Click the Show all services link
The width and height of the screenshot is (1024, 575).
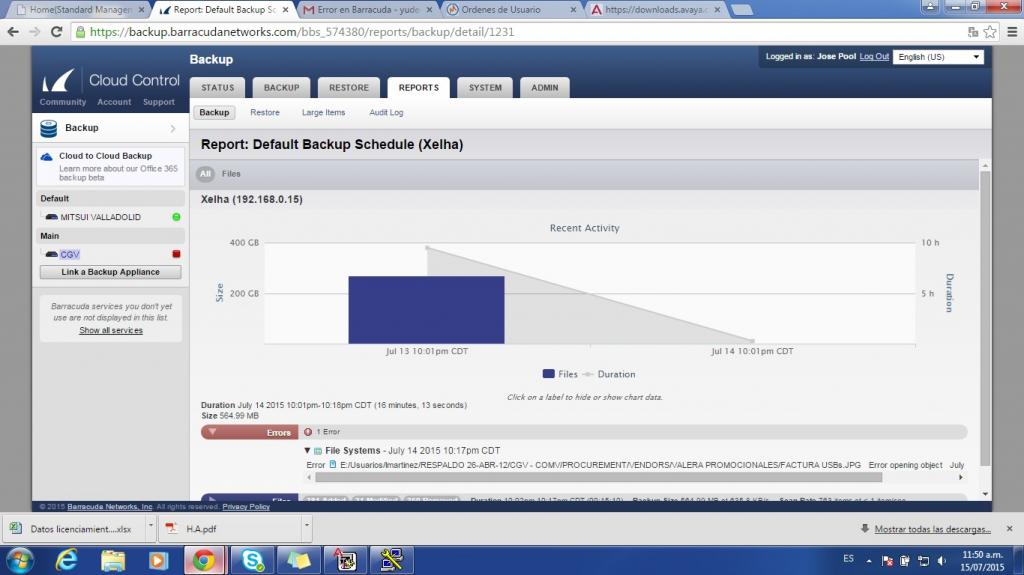tap(111, 330)
